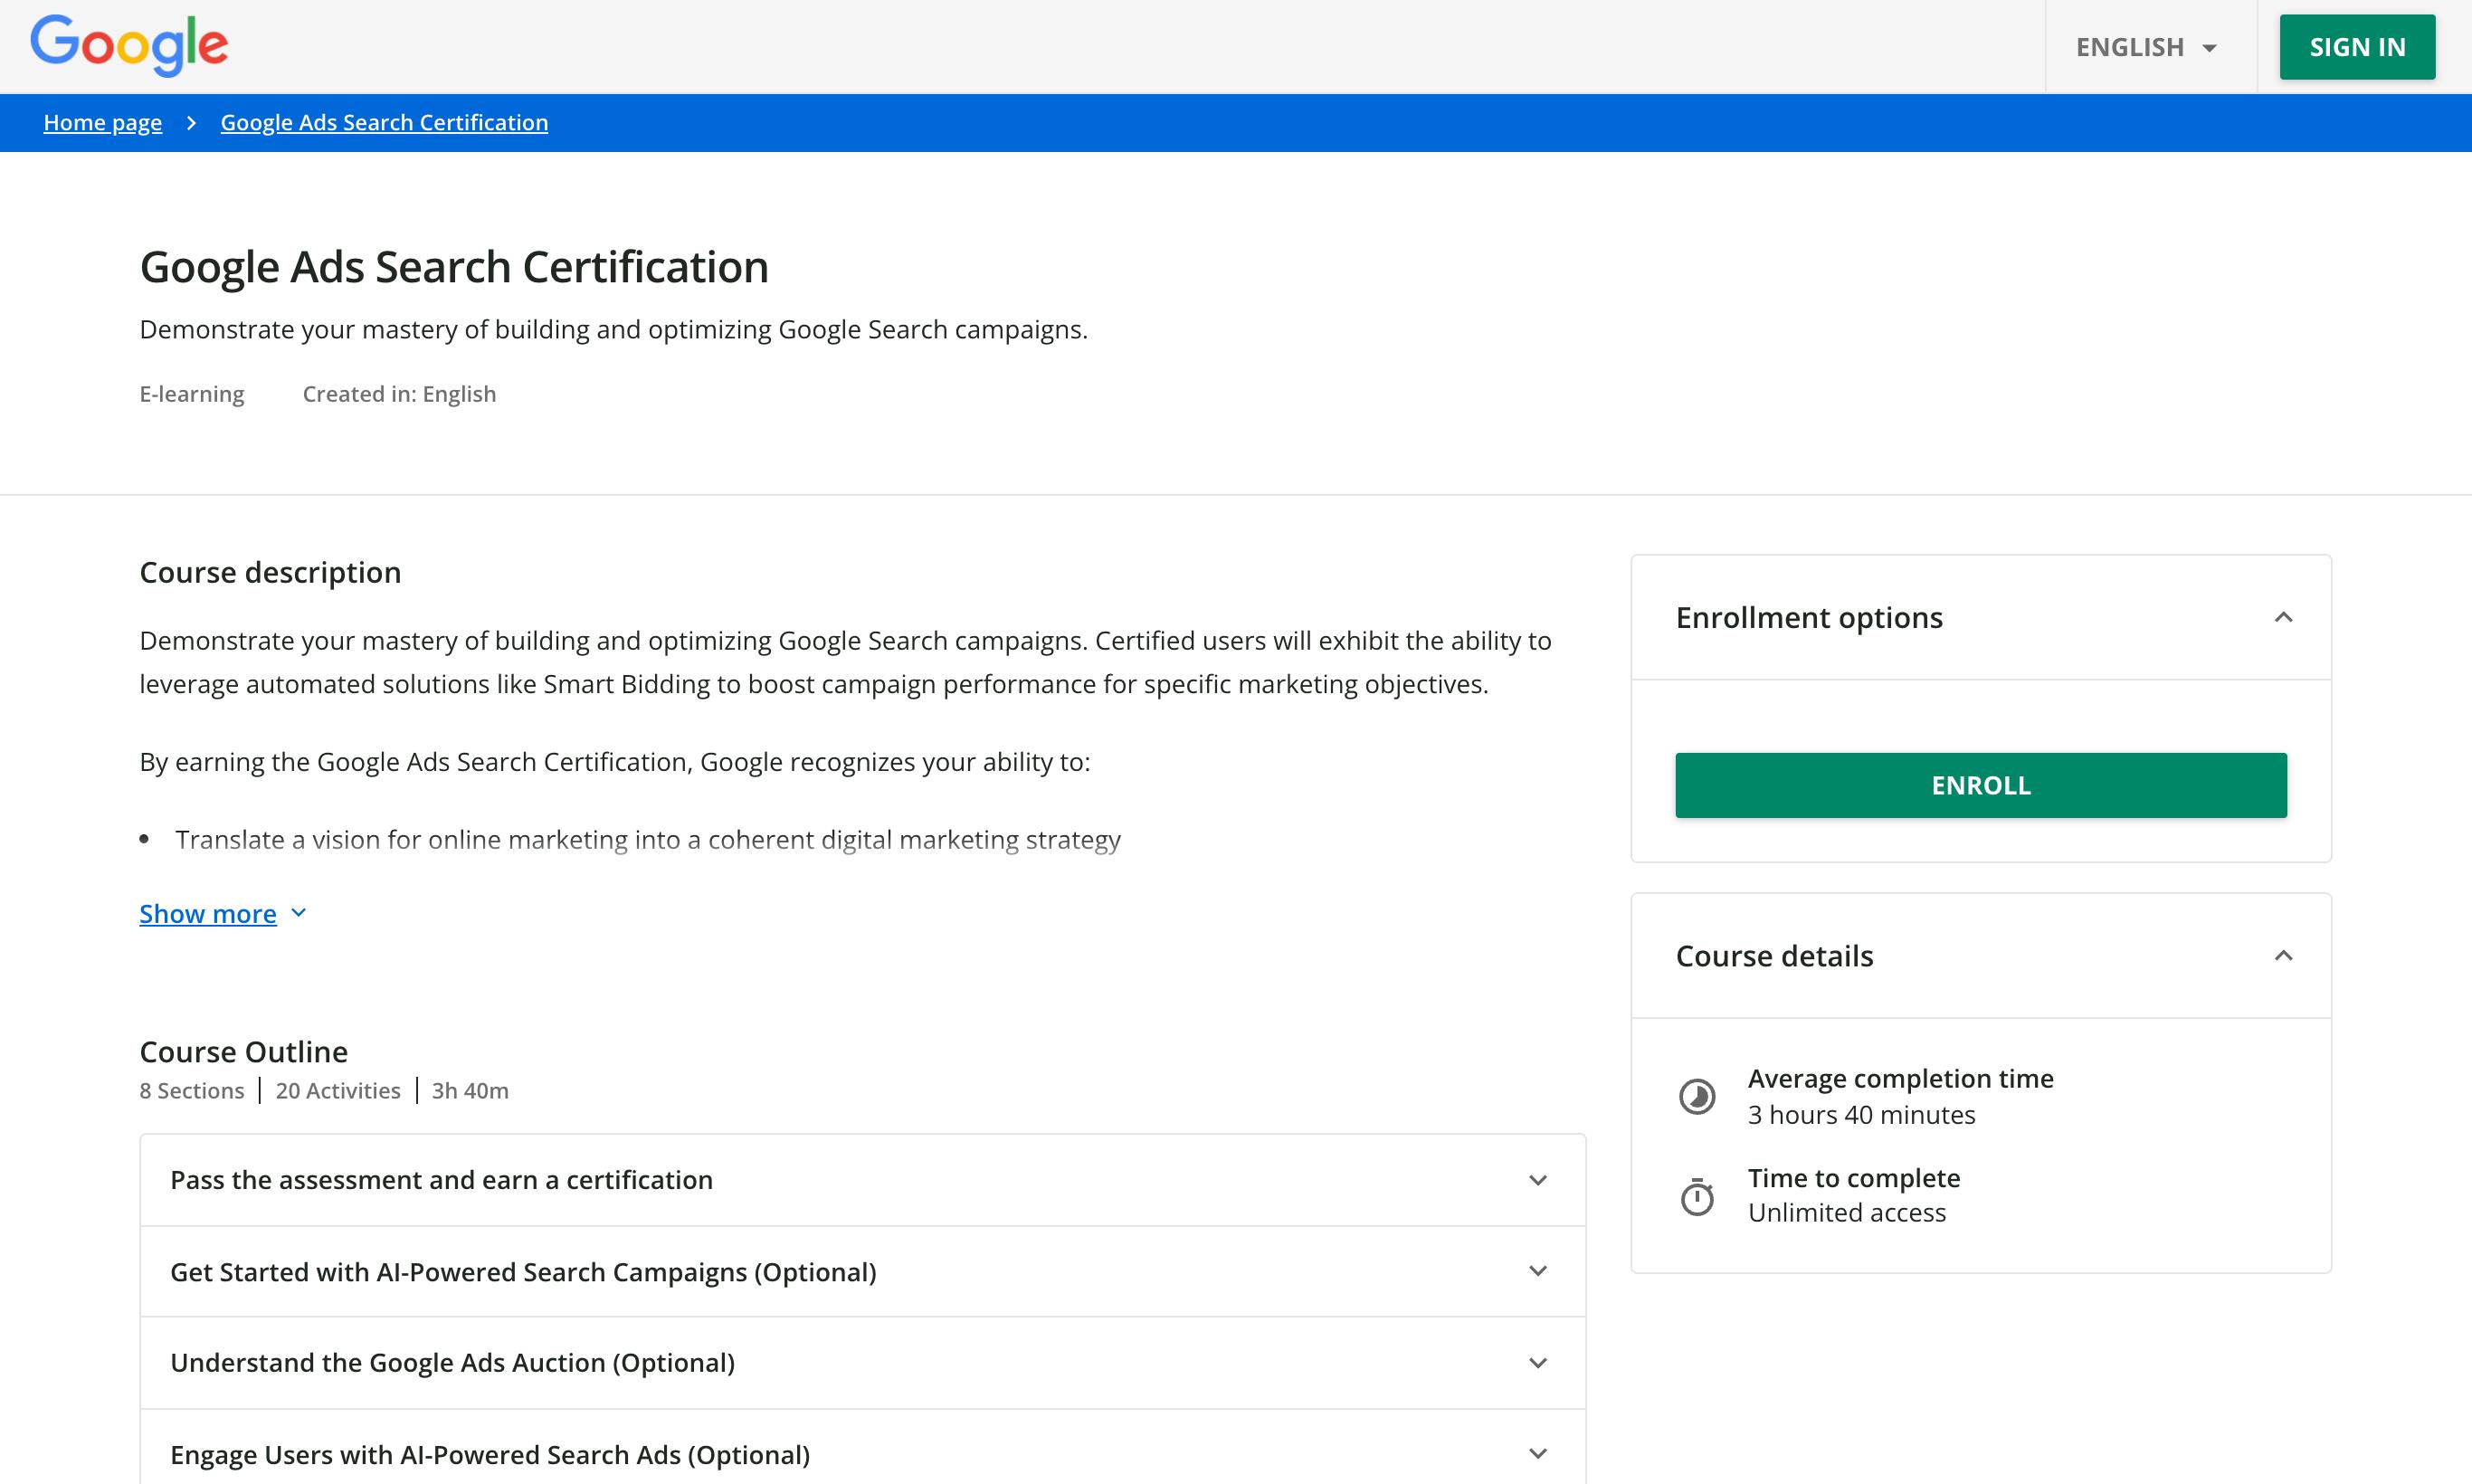This screenshot has width=2472, height=1484.
Task: Expand Pass the assessment and earn a certification
Action: point(863,1180)
